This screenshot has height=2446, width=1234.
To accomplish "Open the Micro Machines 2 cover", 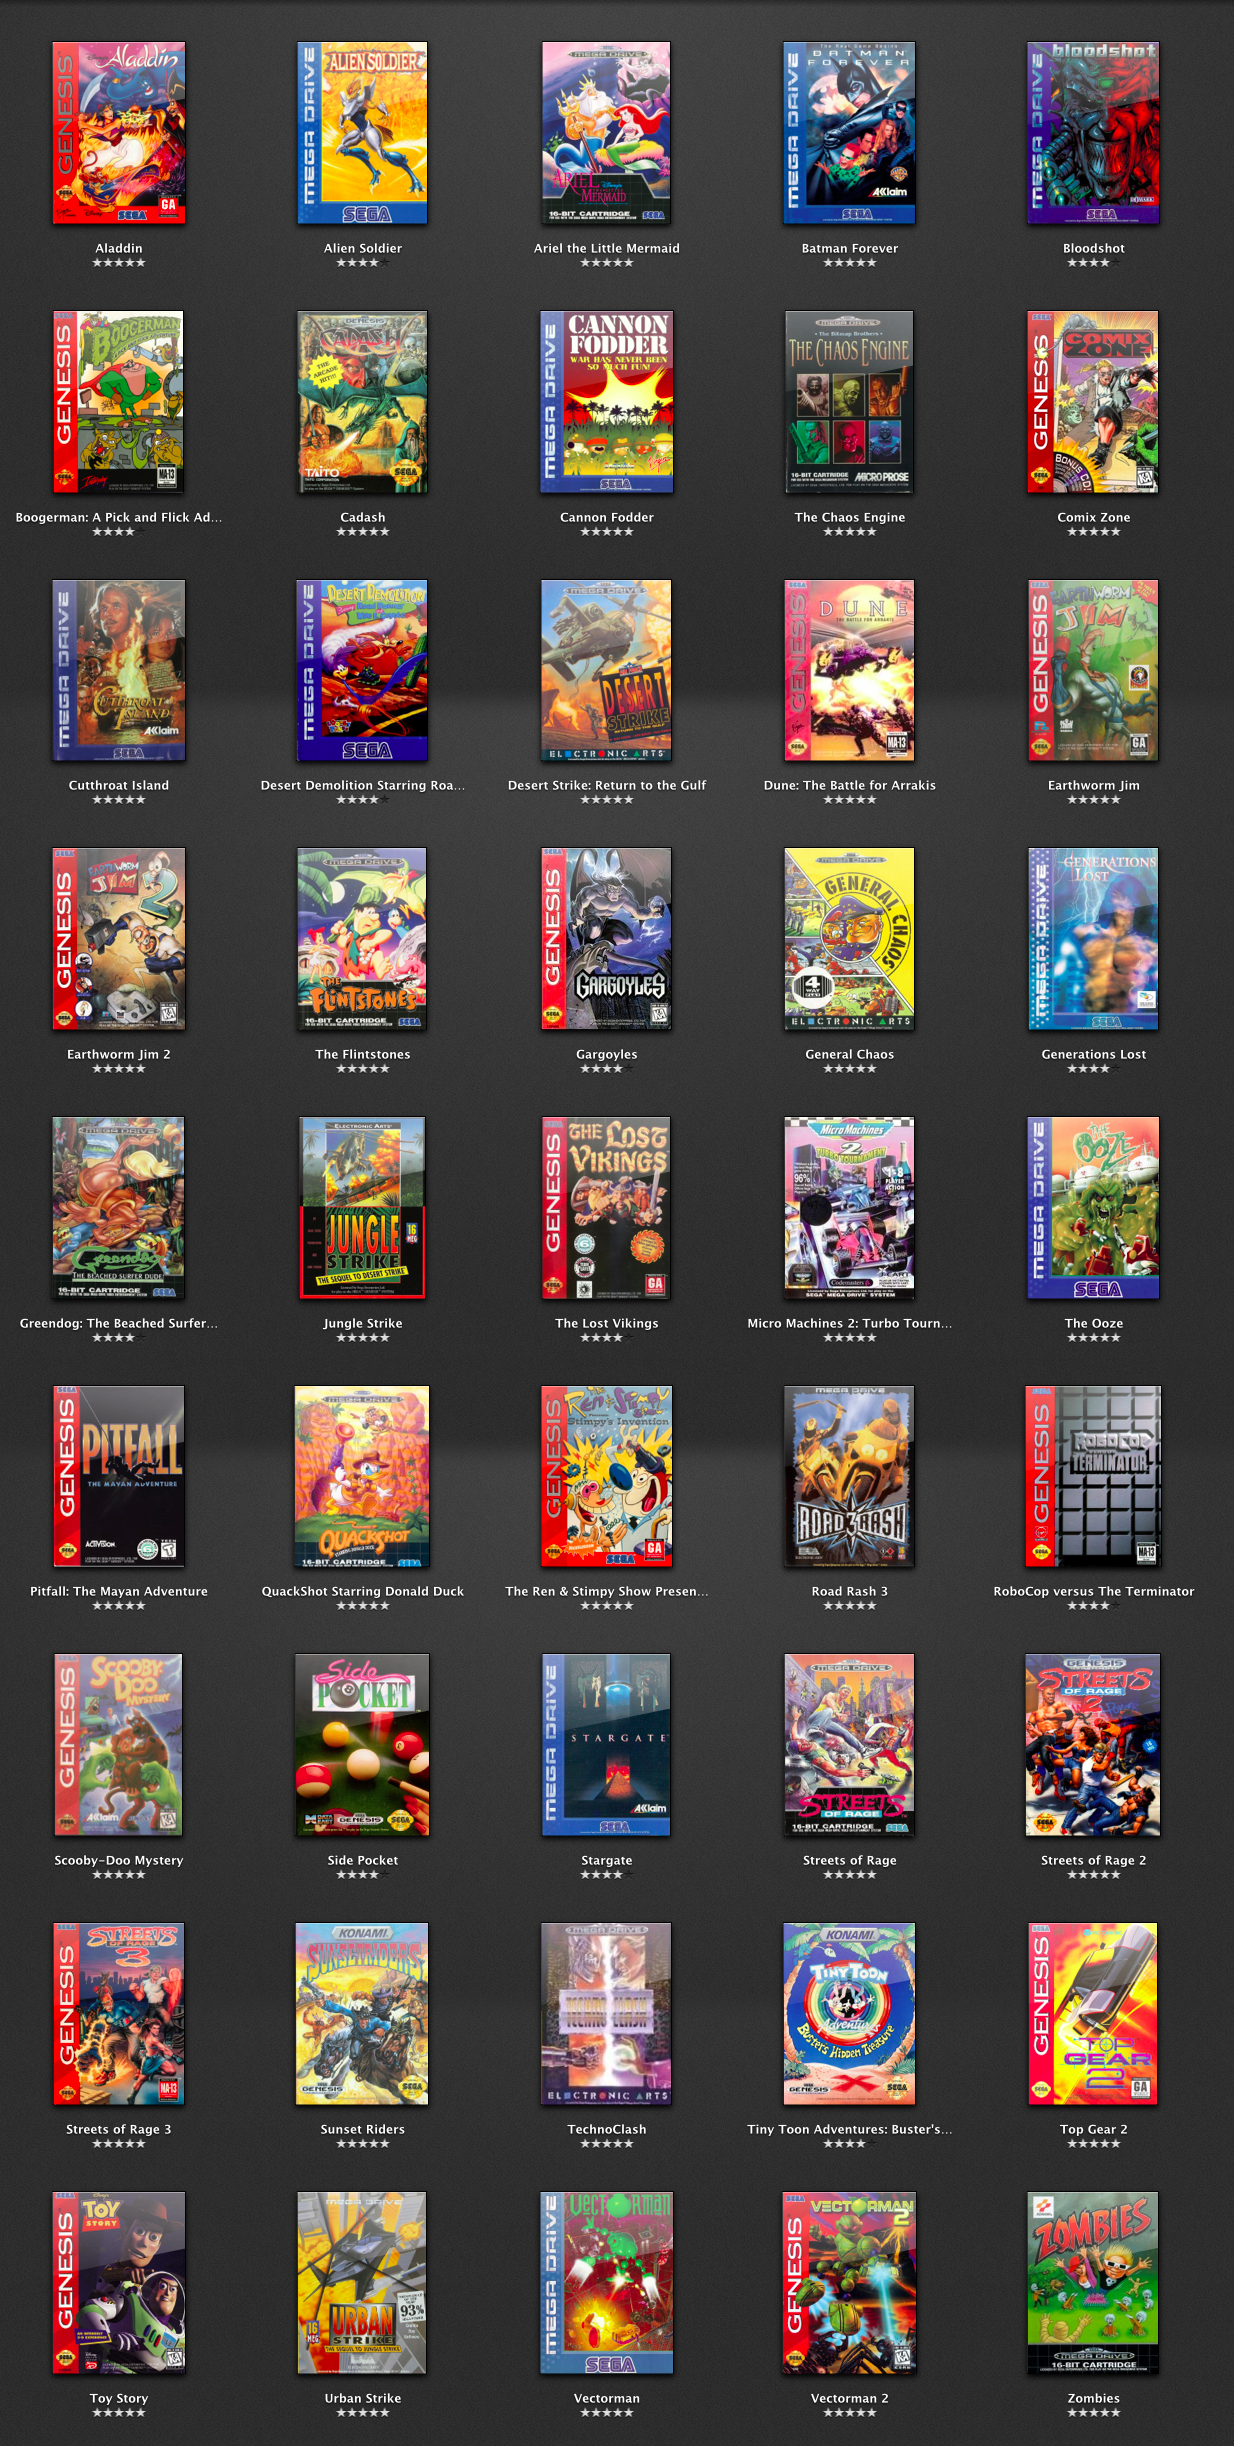I will pos(849,1208).
